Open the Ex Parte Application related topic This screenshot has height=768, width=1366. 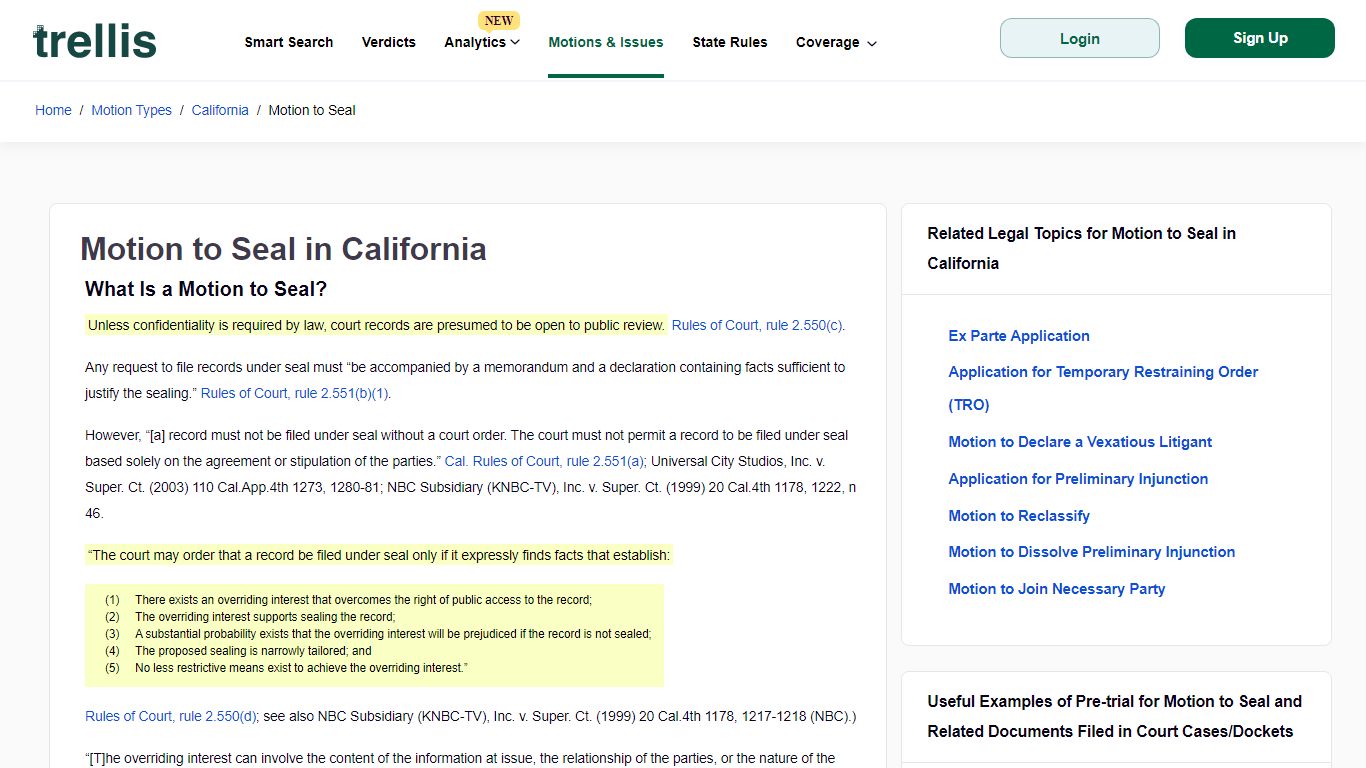tap(1019, 336)
